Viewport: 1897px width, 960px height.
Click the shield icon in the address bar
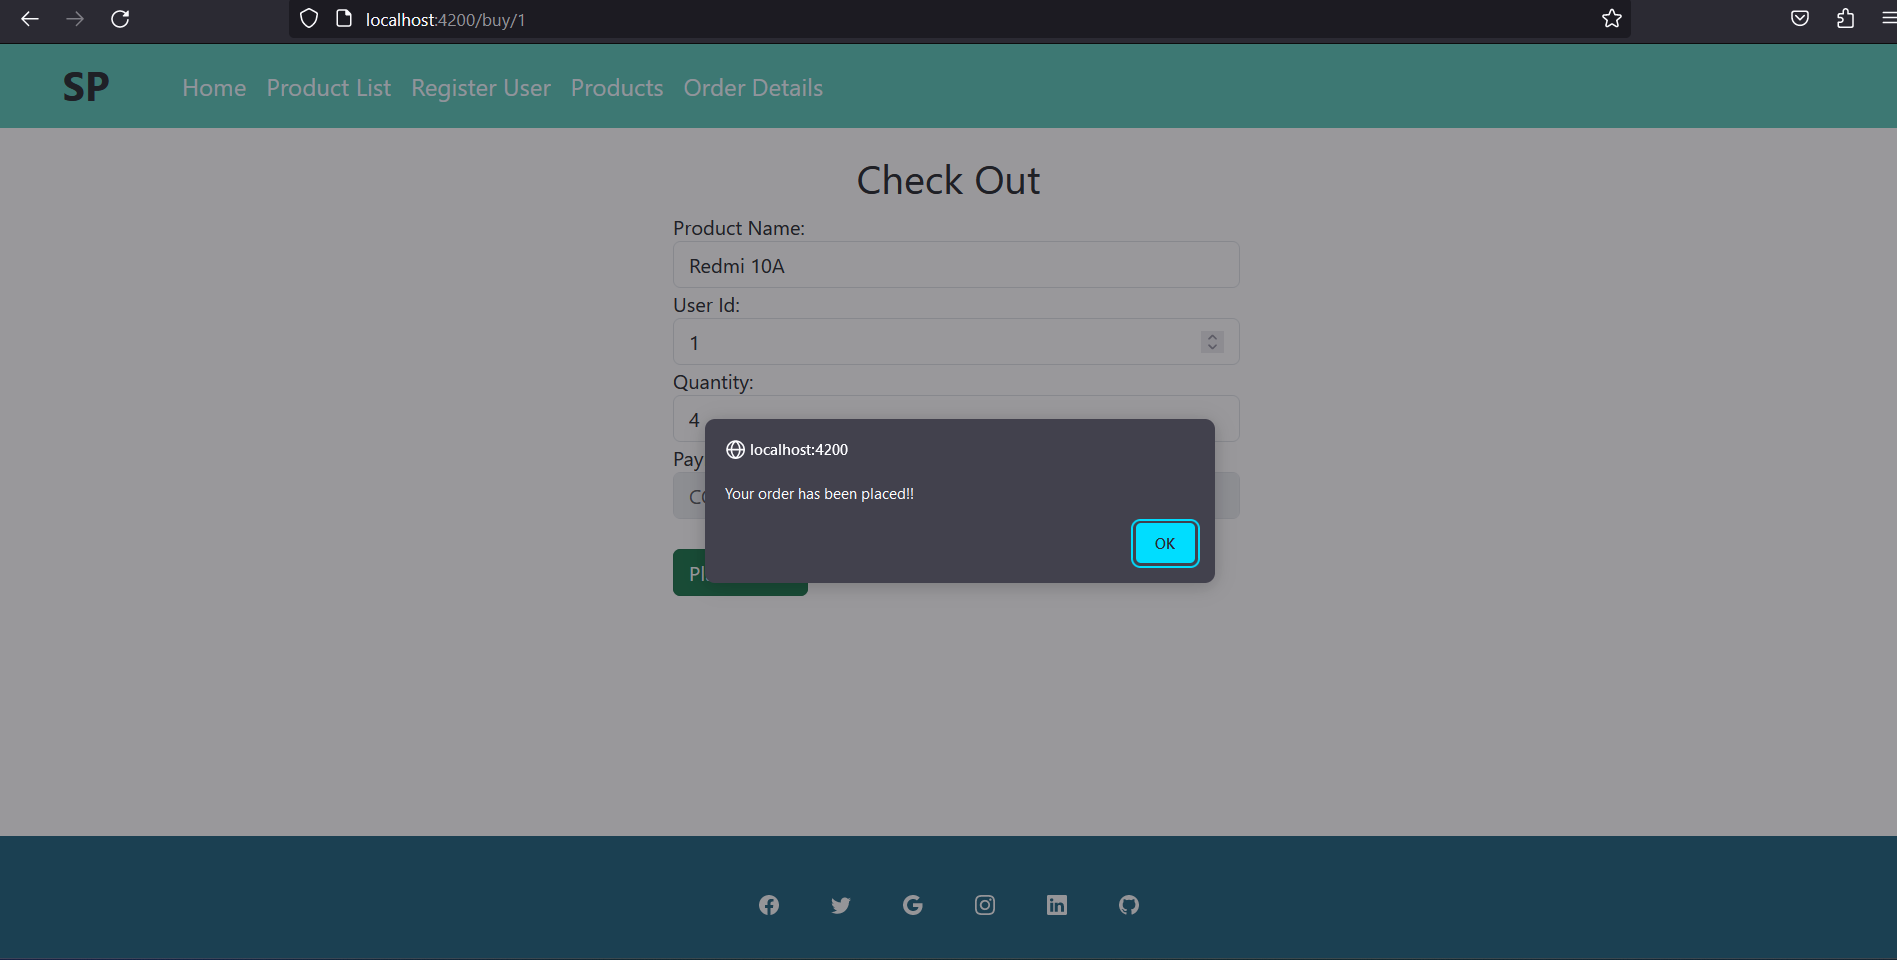coord(308,19)
